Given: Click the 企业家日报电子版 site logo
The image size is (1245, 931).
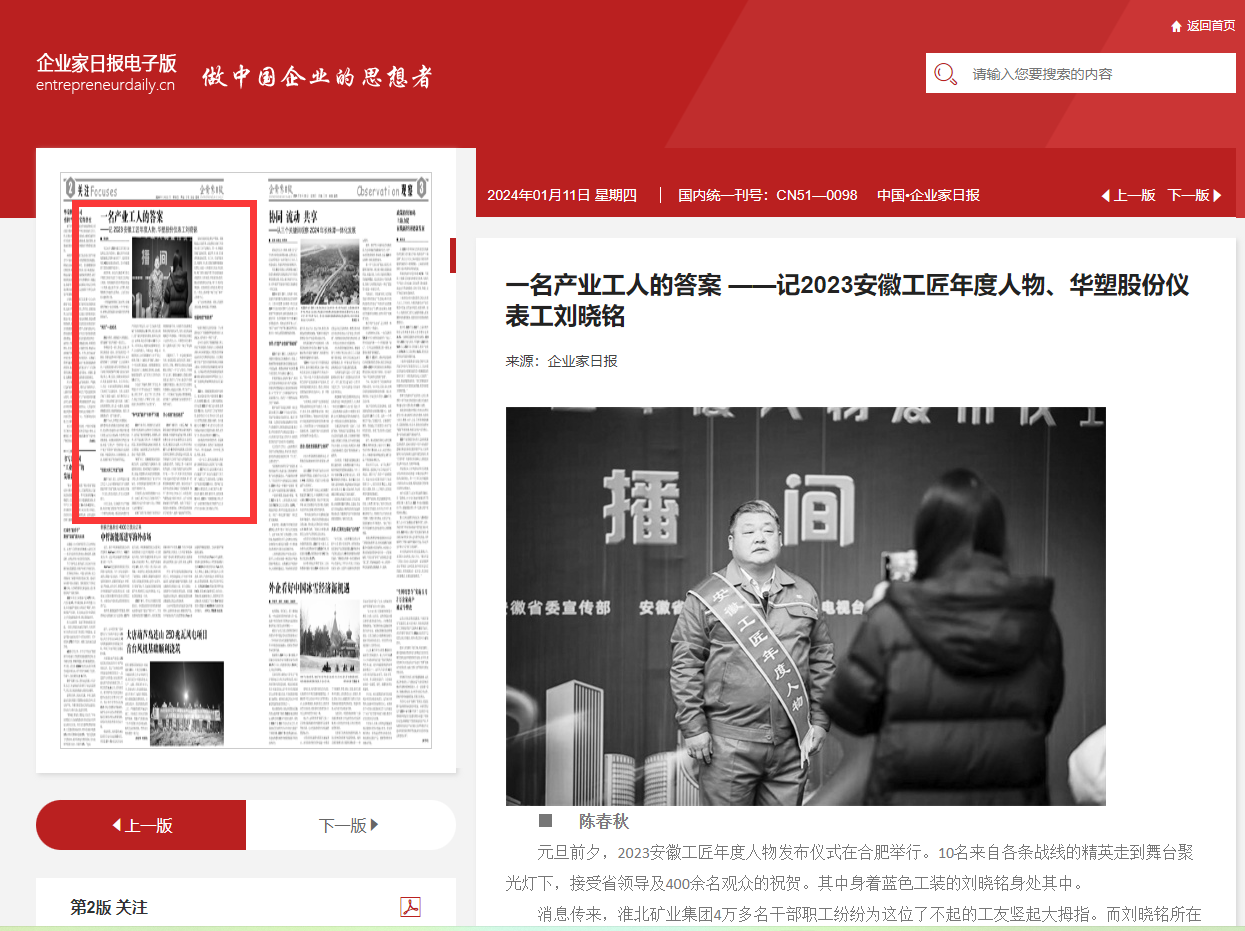Looking at the screenshot, I should coord(106,72).
